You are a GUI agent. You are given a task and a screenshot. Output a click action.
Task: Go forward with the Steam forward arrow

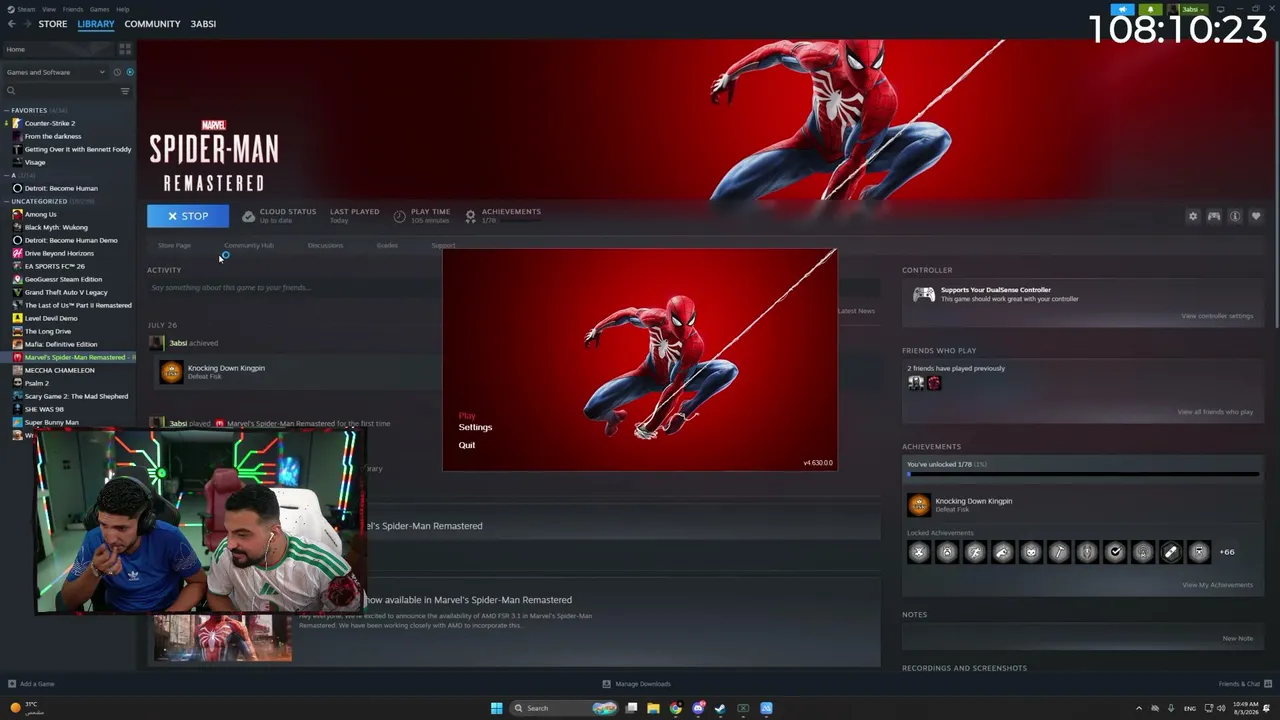(x=27, y=24)
